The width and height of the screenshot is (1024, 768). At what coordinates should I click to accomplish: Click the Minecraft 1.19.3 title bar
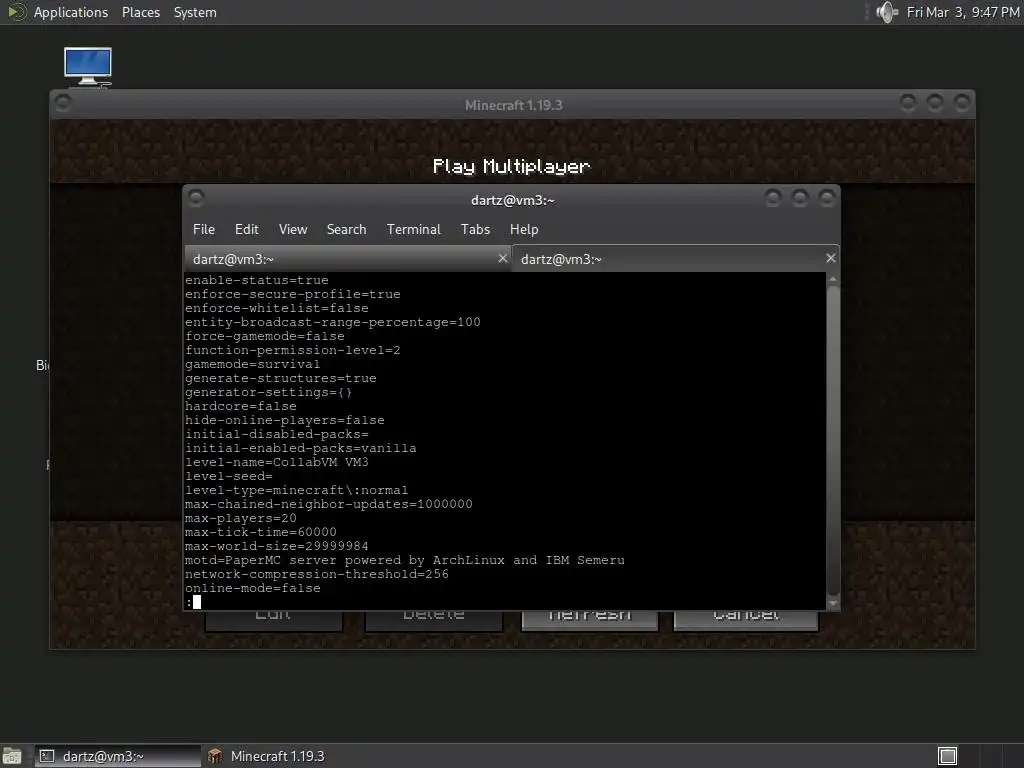point(513,105)
